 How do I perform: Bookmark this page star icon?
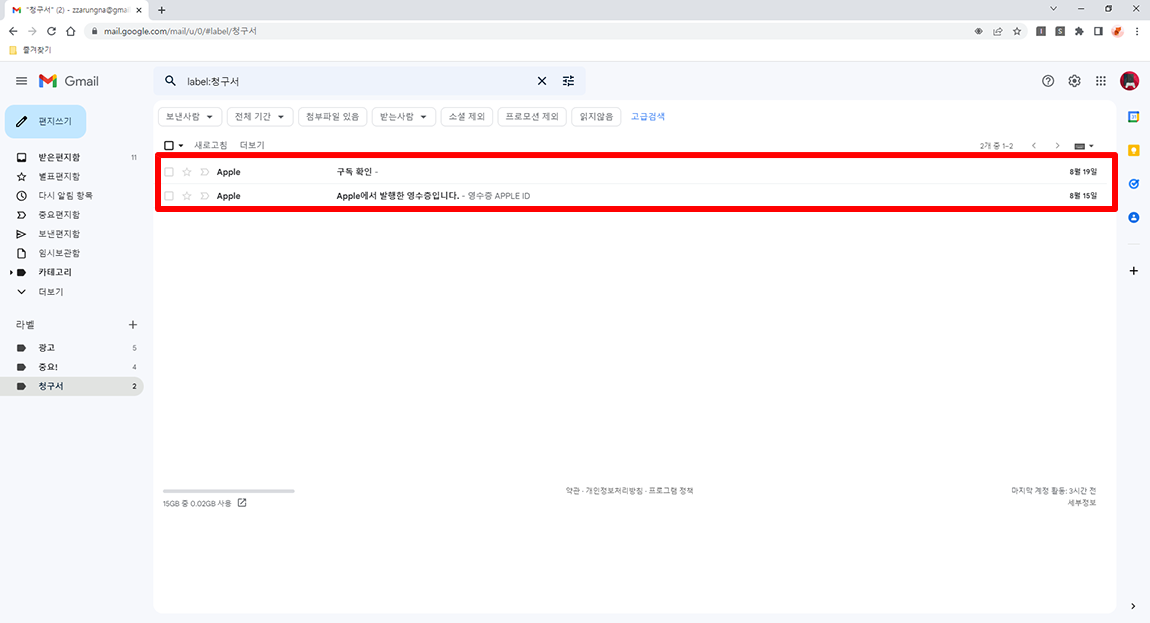[x=1017, y=31]
